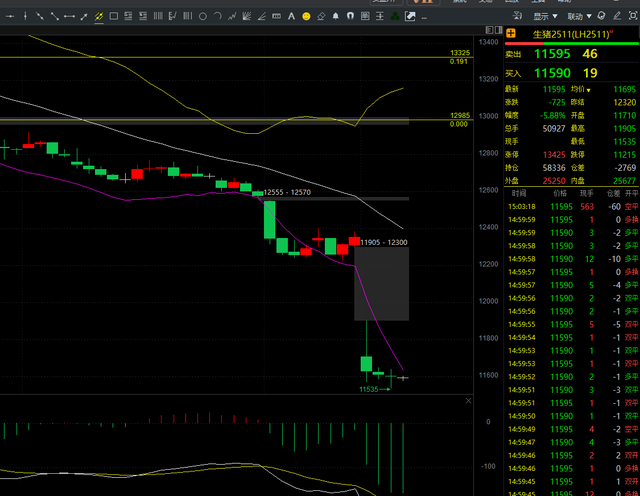Click the 生猪2511(LH2511) contract title
Image resolution: width=640 pixels, height=496 pixels.
point(573,34)
